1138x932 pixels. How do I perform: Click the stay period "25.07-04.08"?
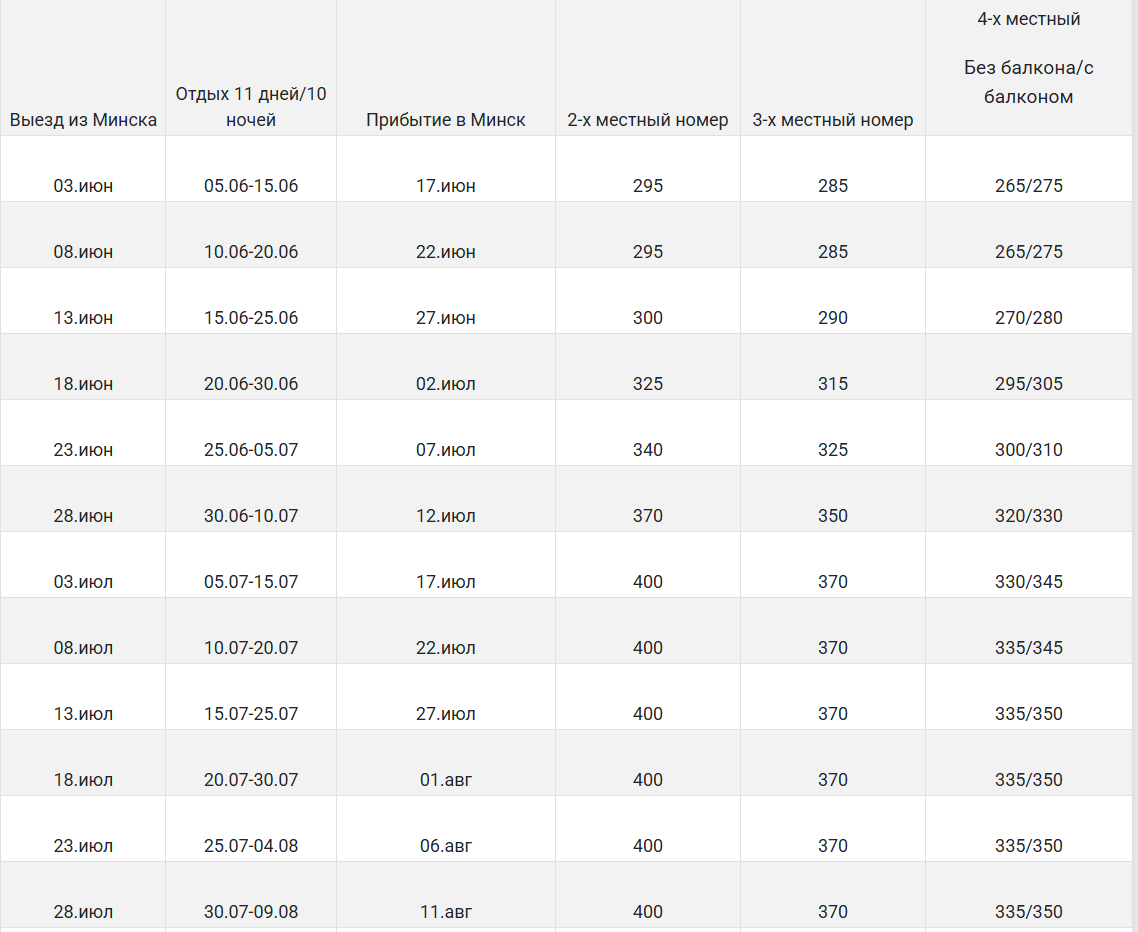point(251,846)
